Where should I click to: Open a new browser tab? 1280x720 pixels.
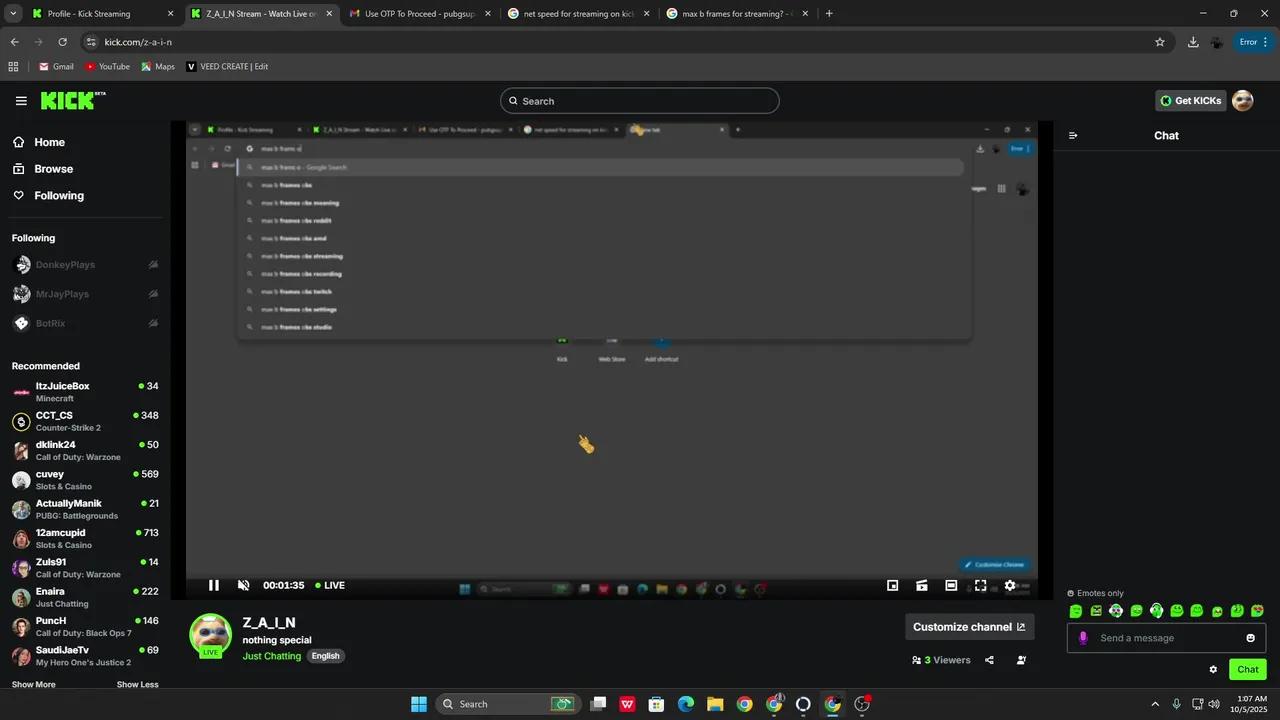(829, 14)
